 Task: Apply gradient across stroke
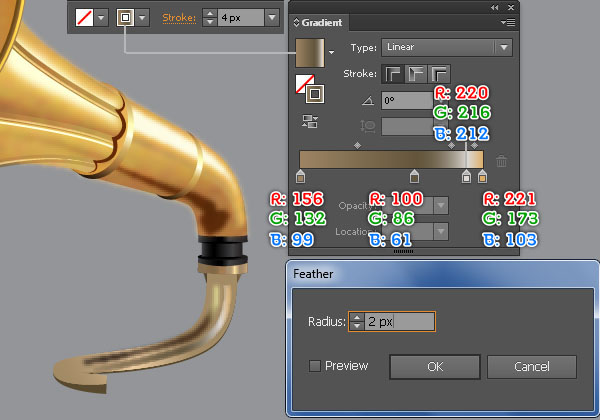tap(439, 74)
